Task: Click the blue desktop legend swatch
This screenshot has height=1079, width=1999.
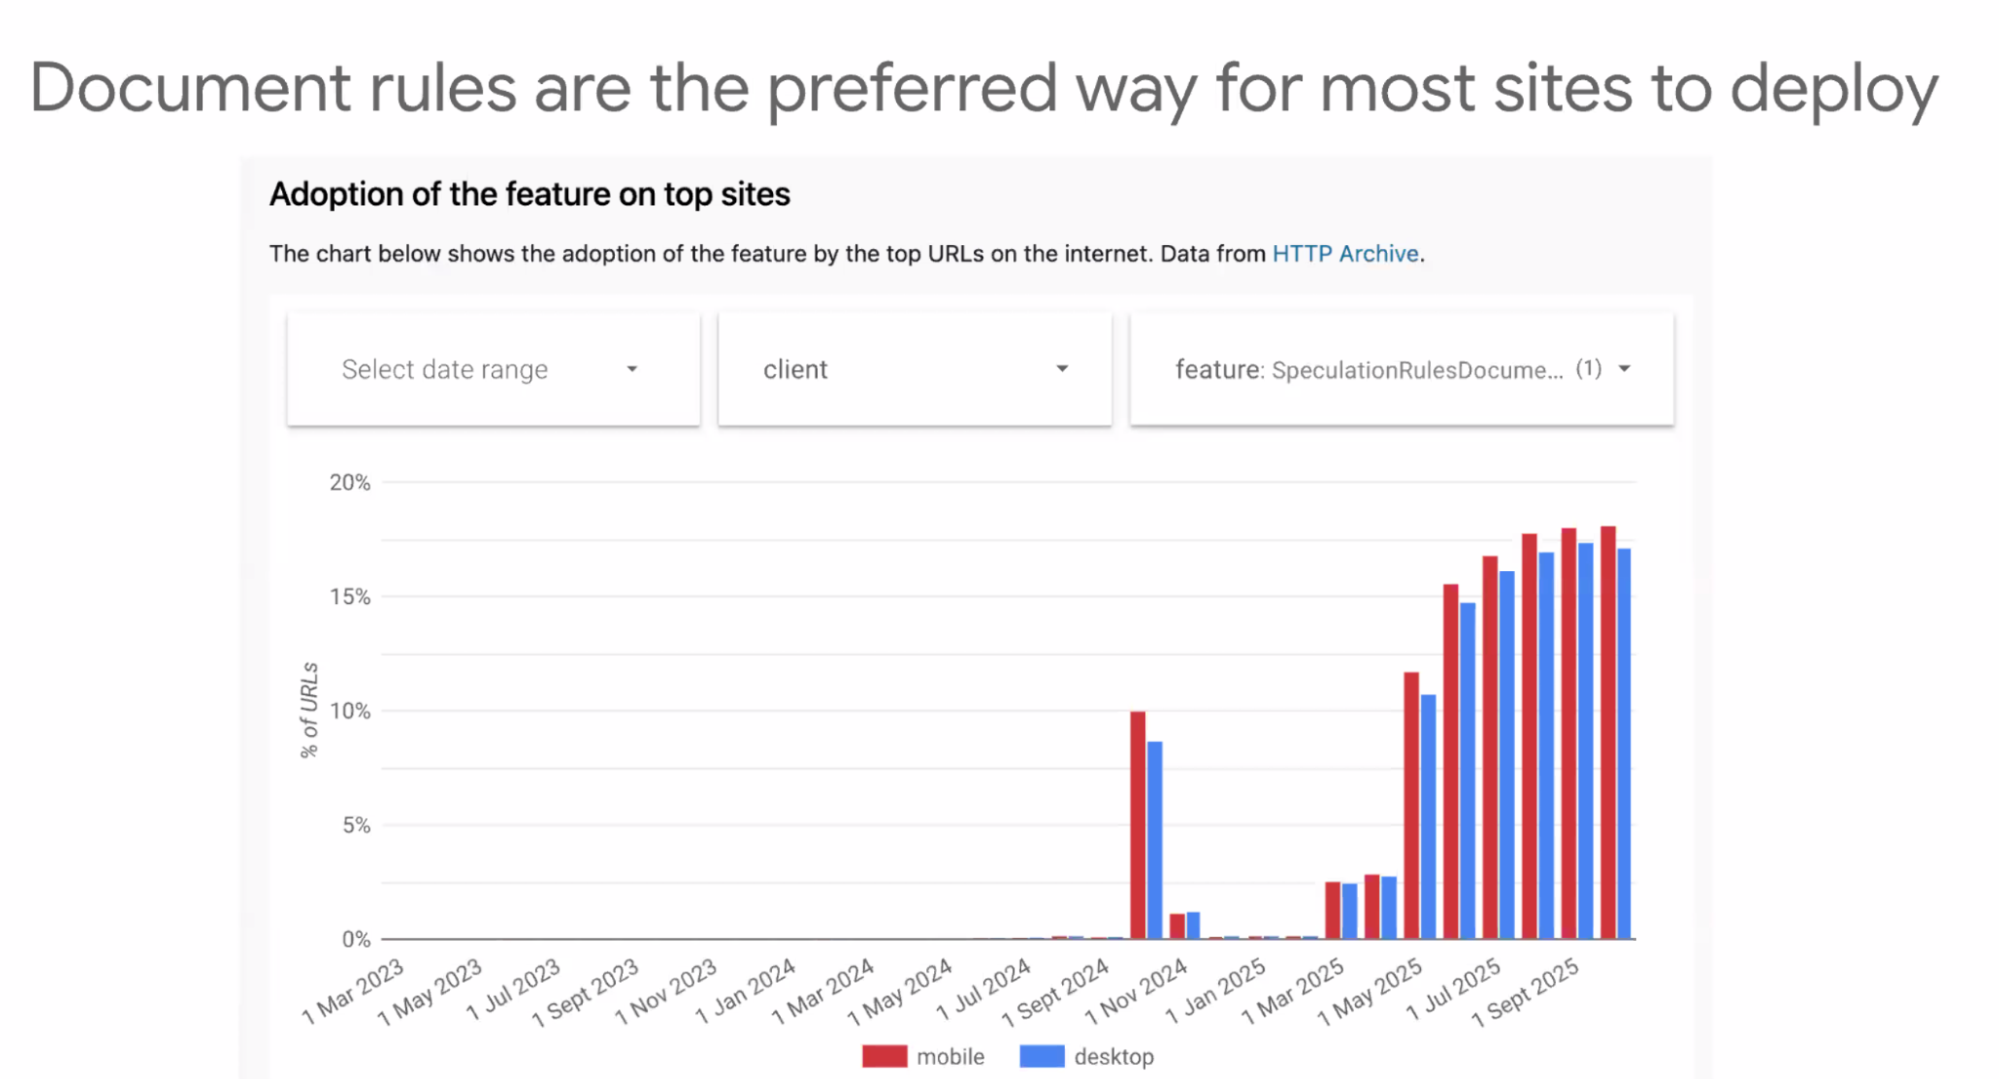Action: pyautogui.click(x=1042, y=1056)
